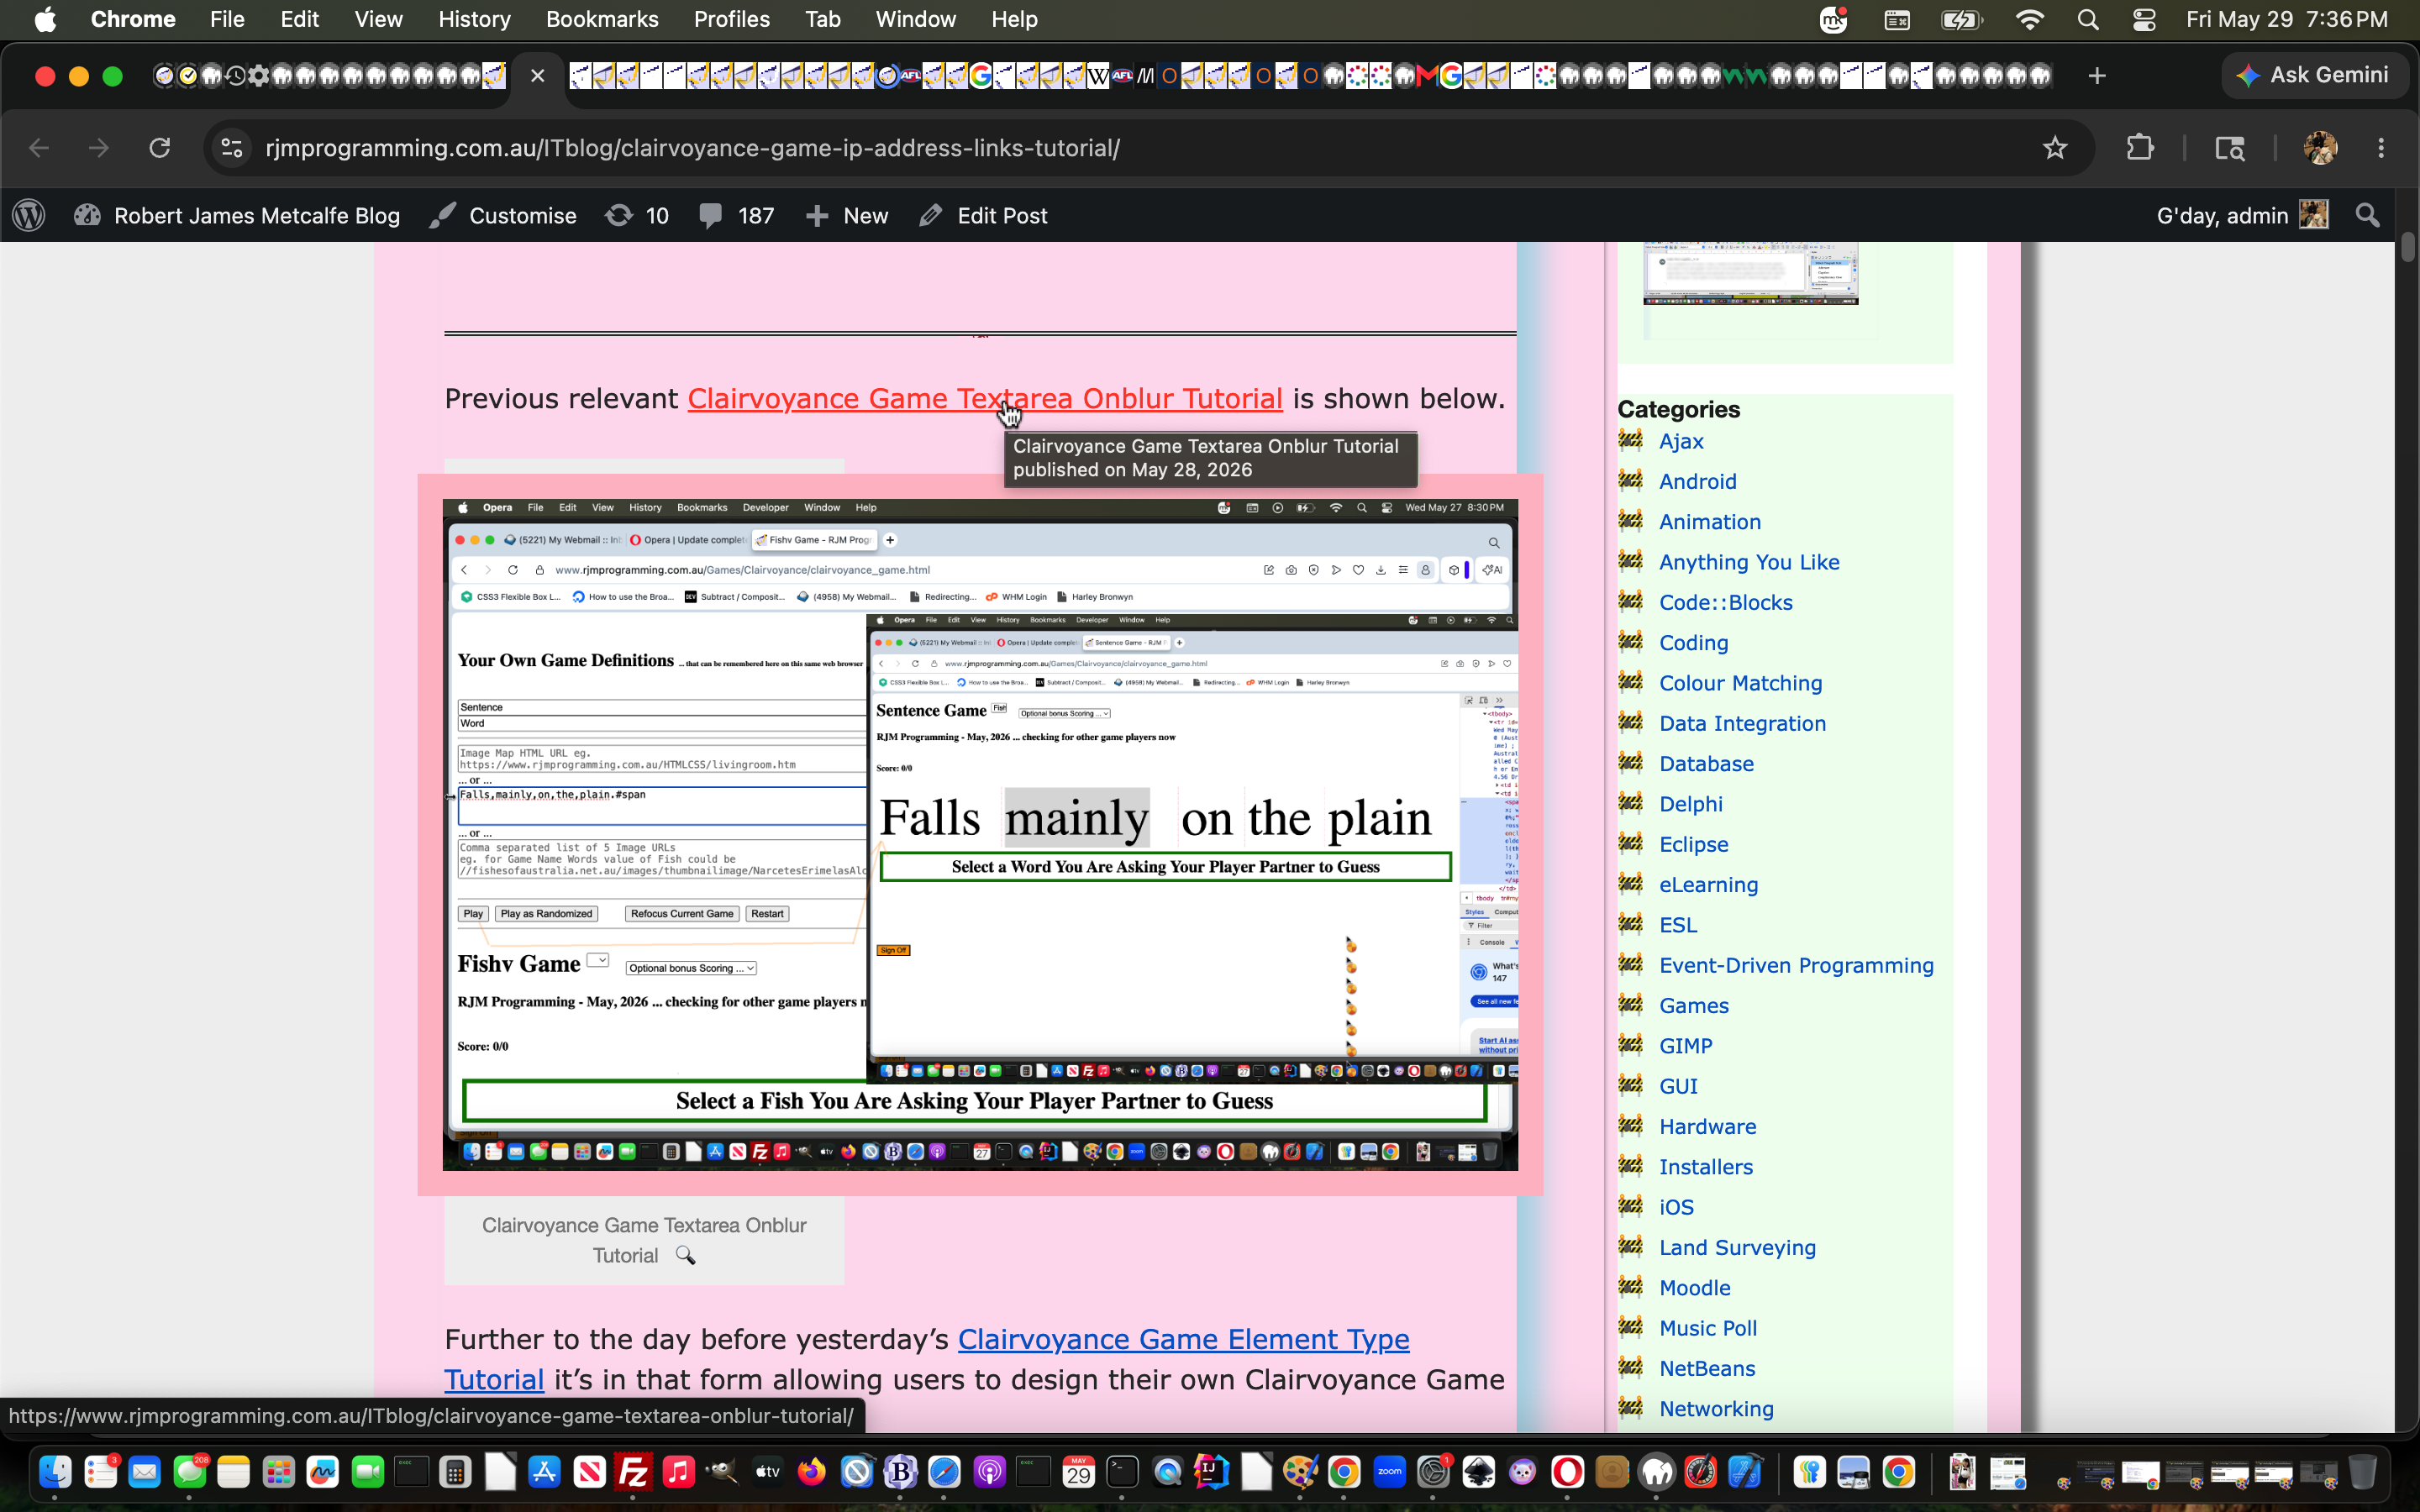Open the App Store from the Dock
The height and width of the screenshot is (1512, 2420).
[x=545, y=1472]
